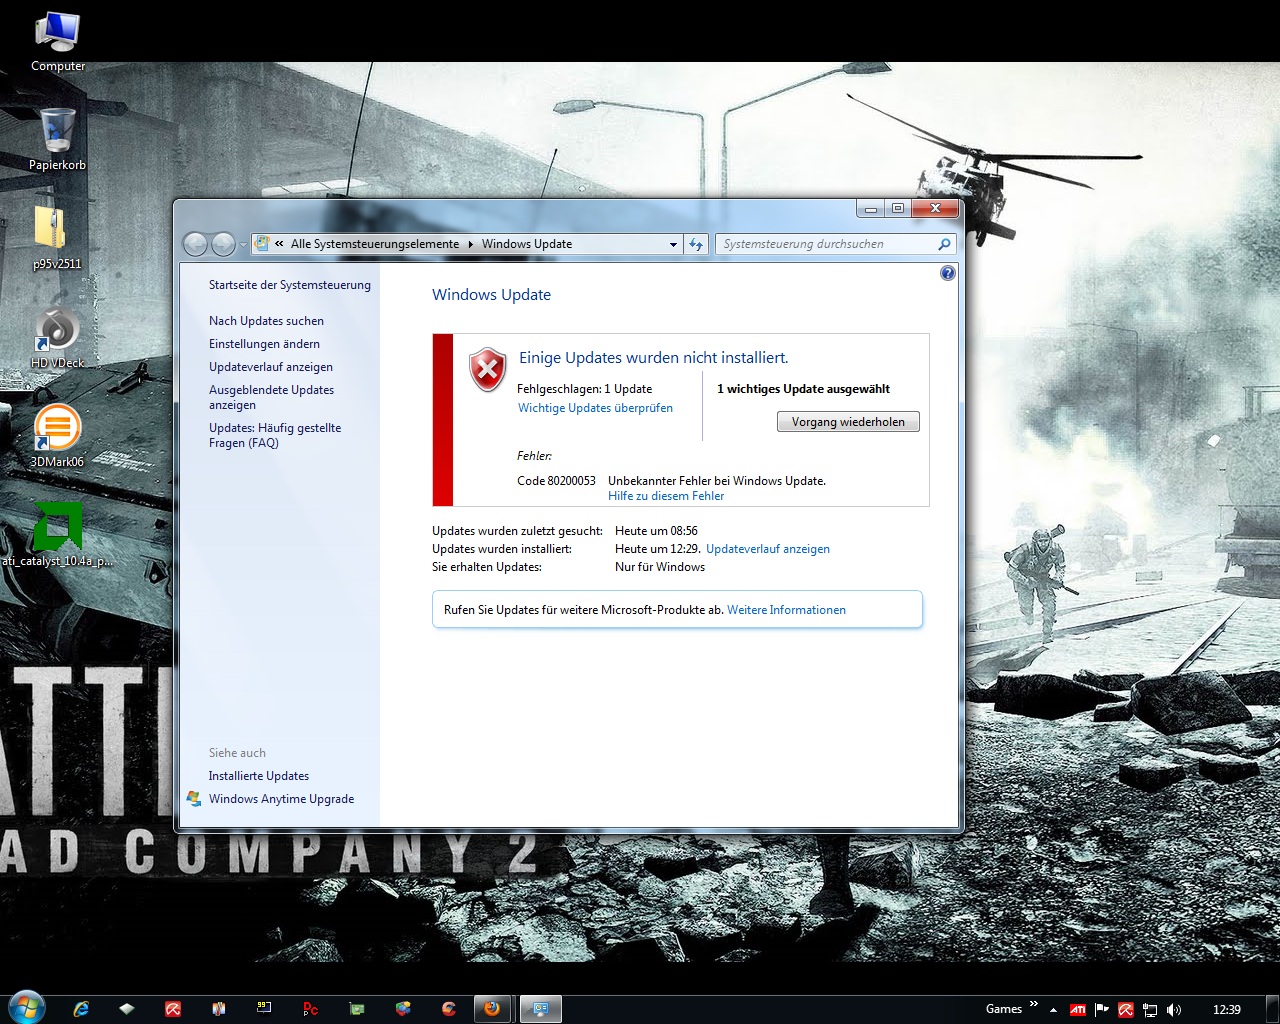The height and width of the screenshot is (1024, 1280).
Task: Click the Nur für Windows value
Action: click(659, 567)
